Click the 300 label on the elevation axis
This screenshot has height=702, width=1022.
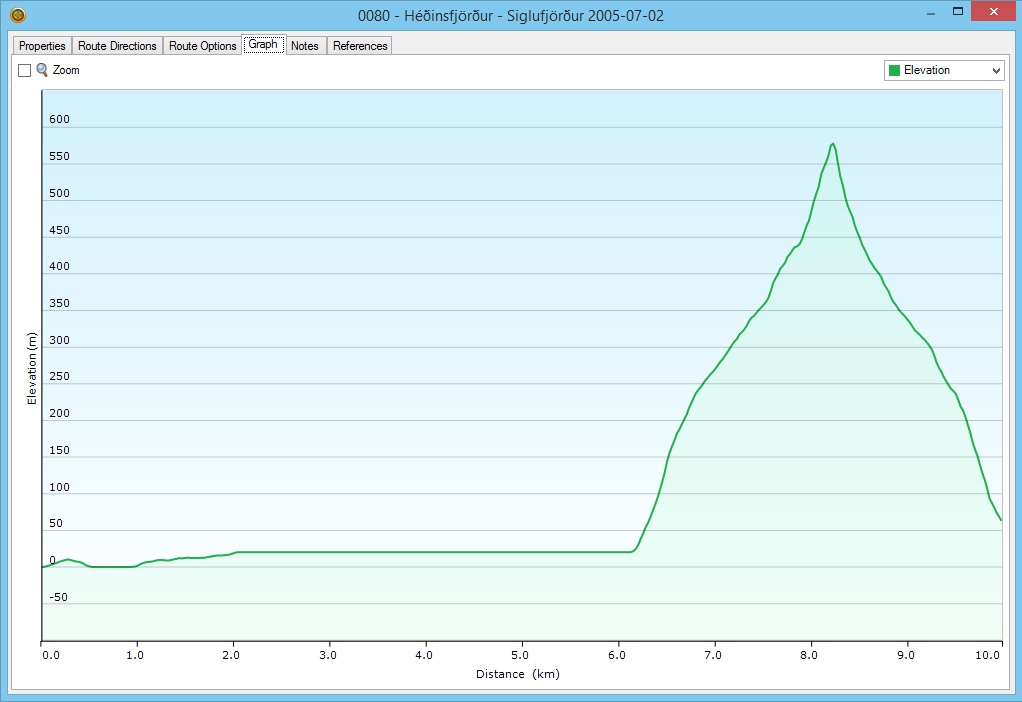click(x=60, y=341)
